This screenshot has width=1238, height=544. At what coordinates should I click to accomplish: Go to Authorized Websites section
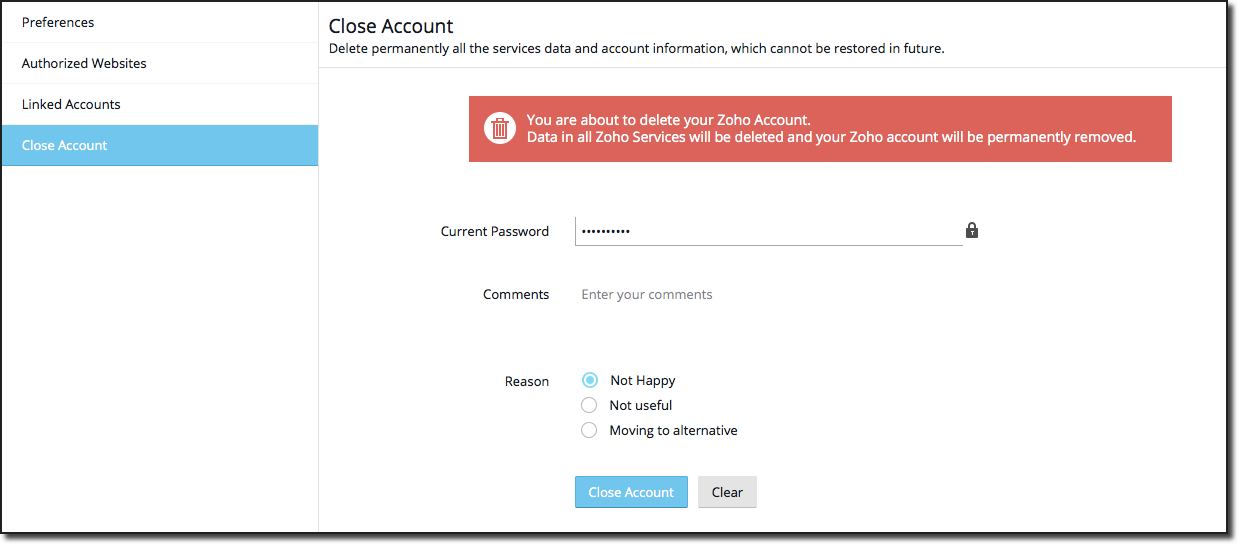click(84, 63)
